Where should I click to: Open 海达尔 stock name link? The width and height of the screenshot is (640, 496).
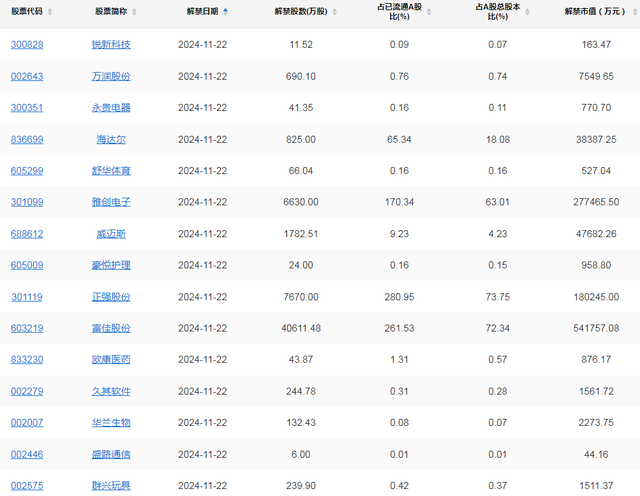[x=111, y=140]
